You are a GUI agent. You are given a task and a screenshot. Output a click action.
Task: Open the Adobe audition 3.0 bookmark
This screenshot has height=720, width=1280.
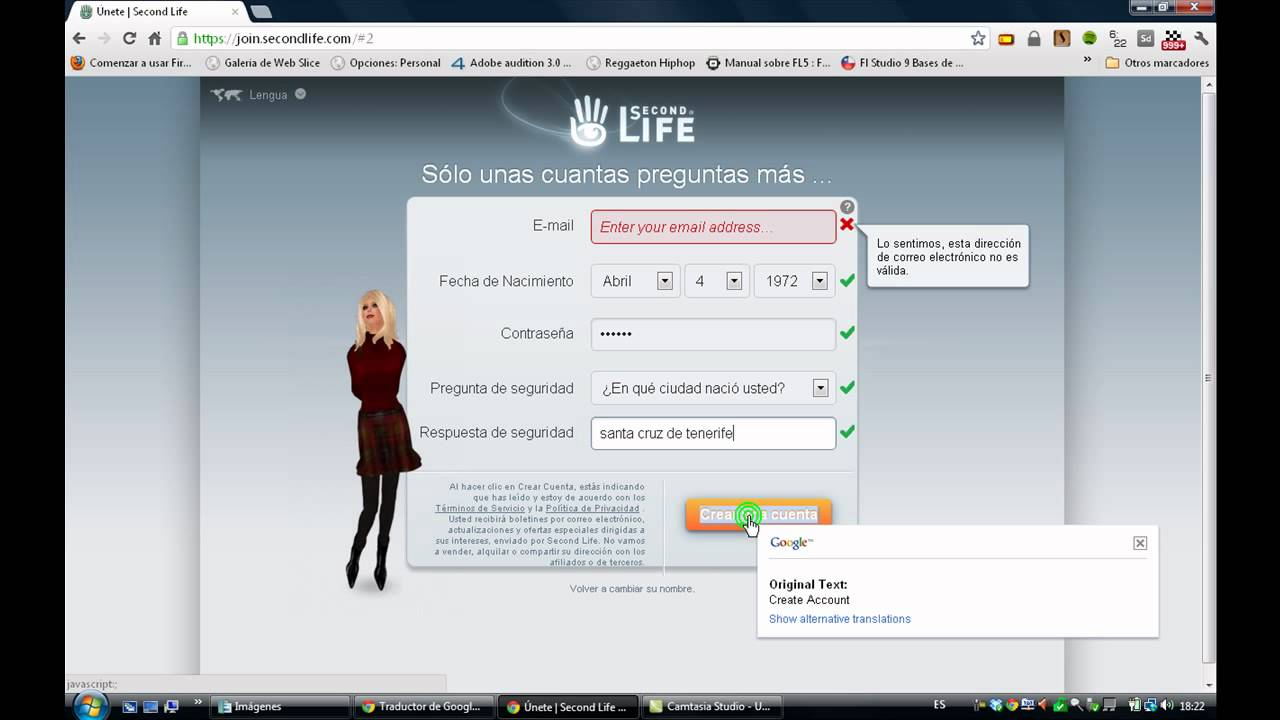point(511,62)
